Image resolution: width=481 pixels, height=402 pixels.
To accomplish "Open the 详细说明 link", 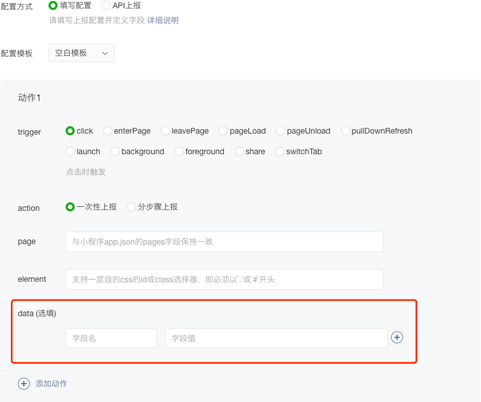I will 163,20.
